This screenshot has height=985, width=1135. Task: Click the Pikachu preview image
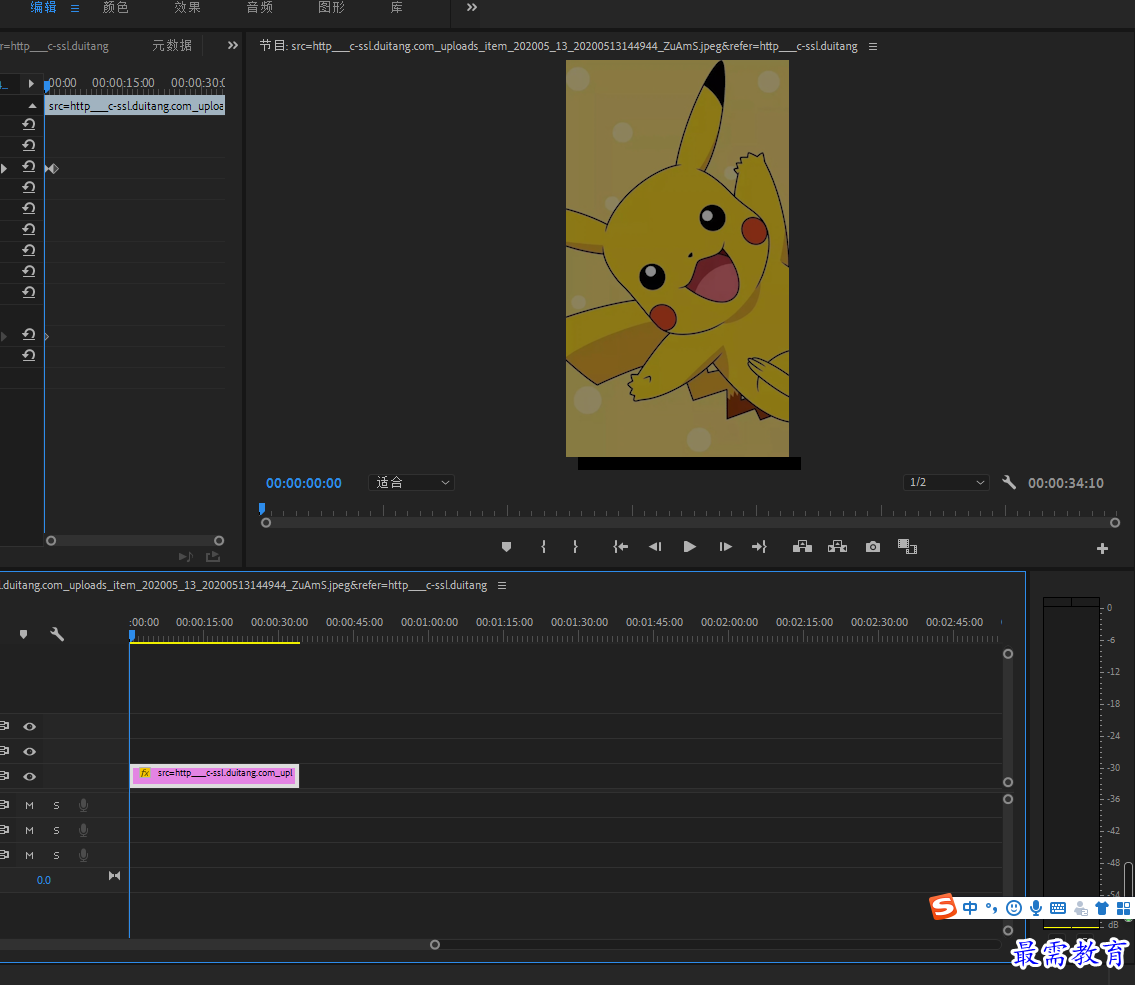coord(677,258)
